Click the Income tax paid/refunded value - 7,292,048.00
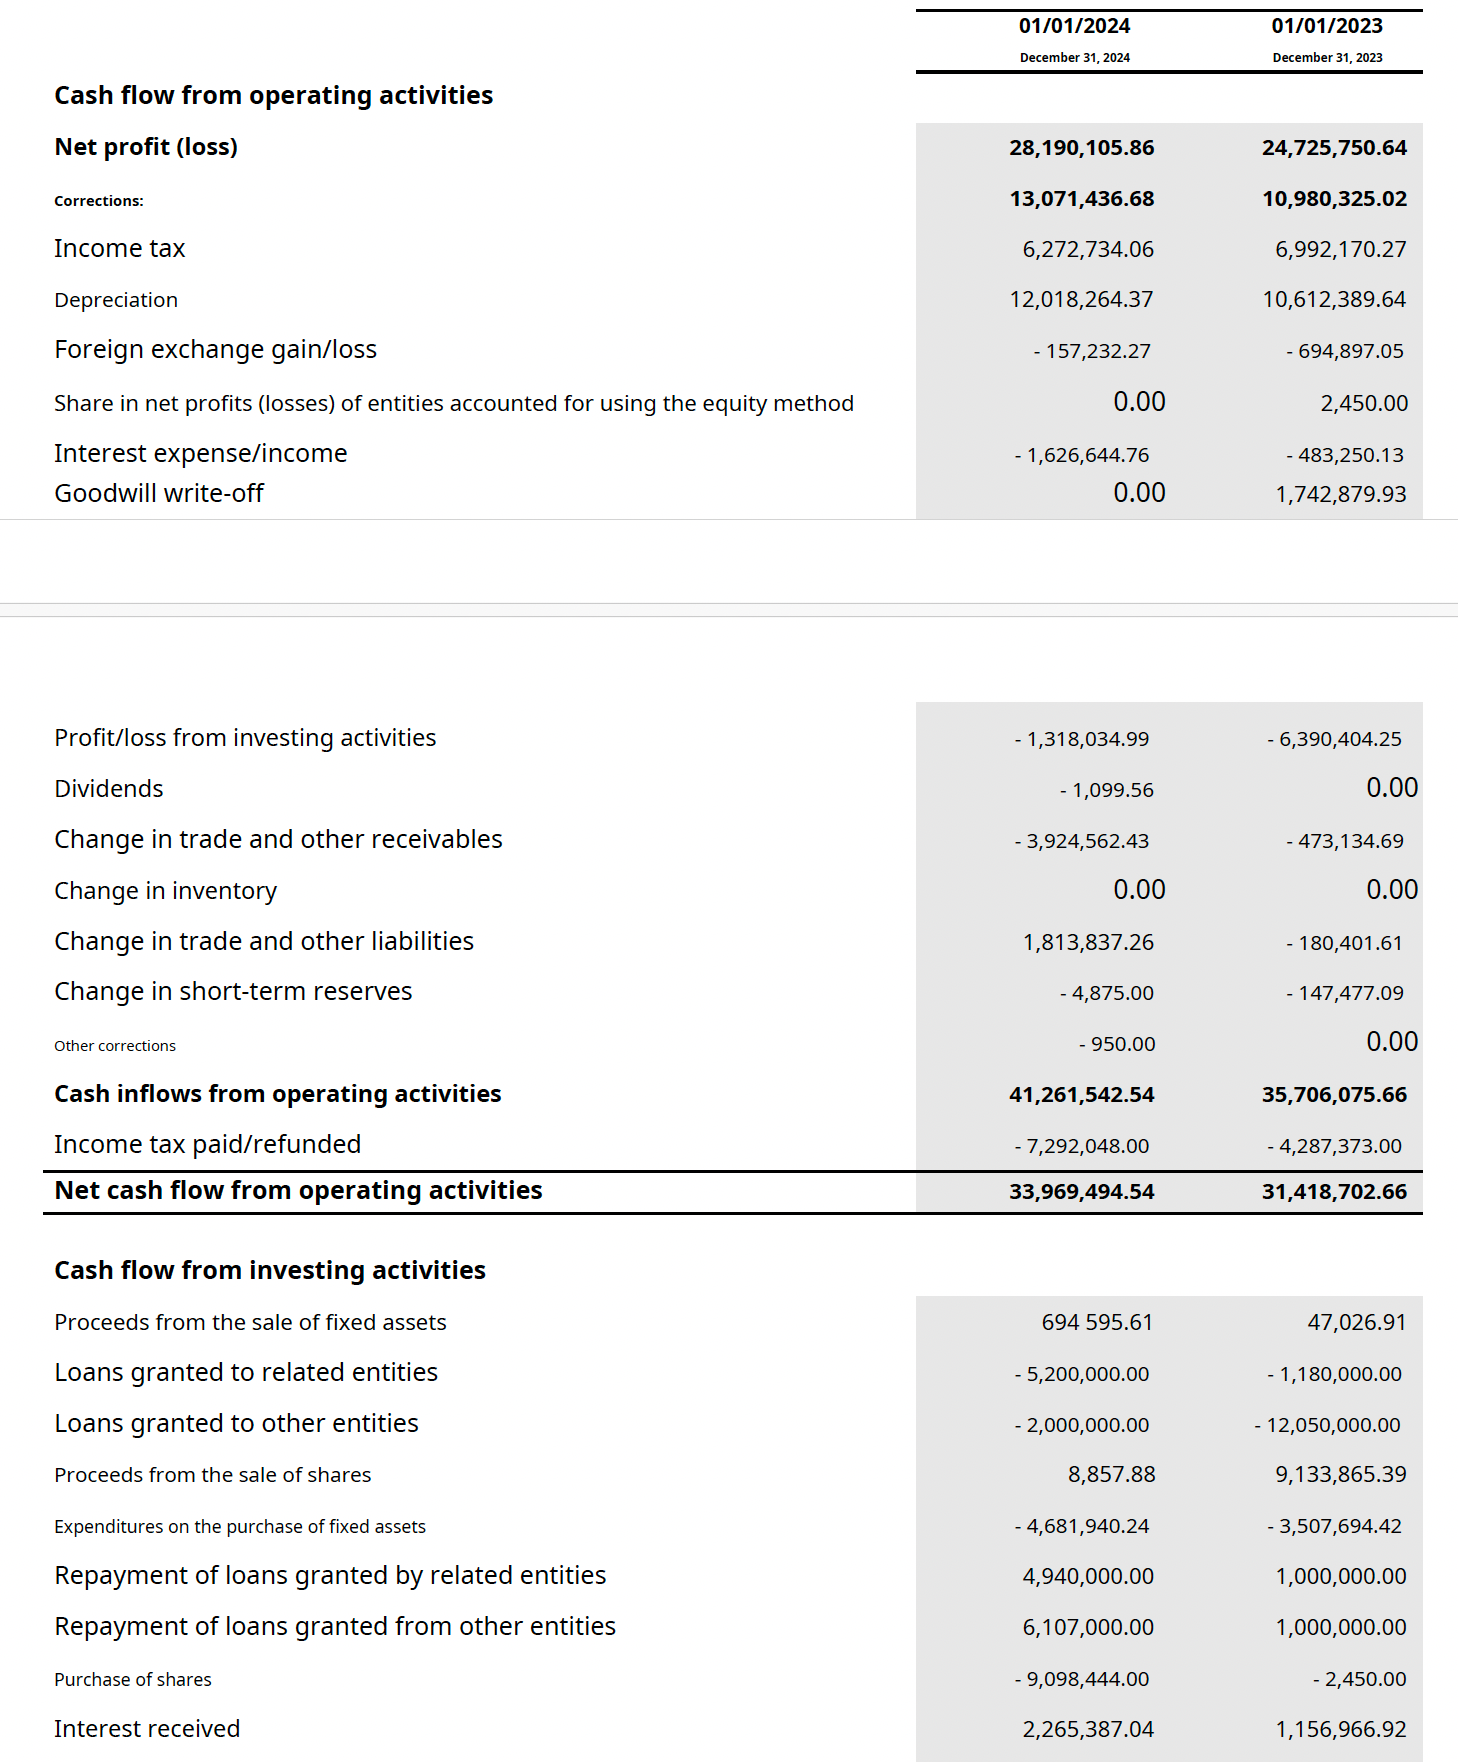 1081,1146
